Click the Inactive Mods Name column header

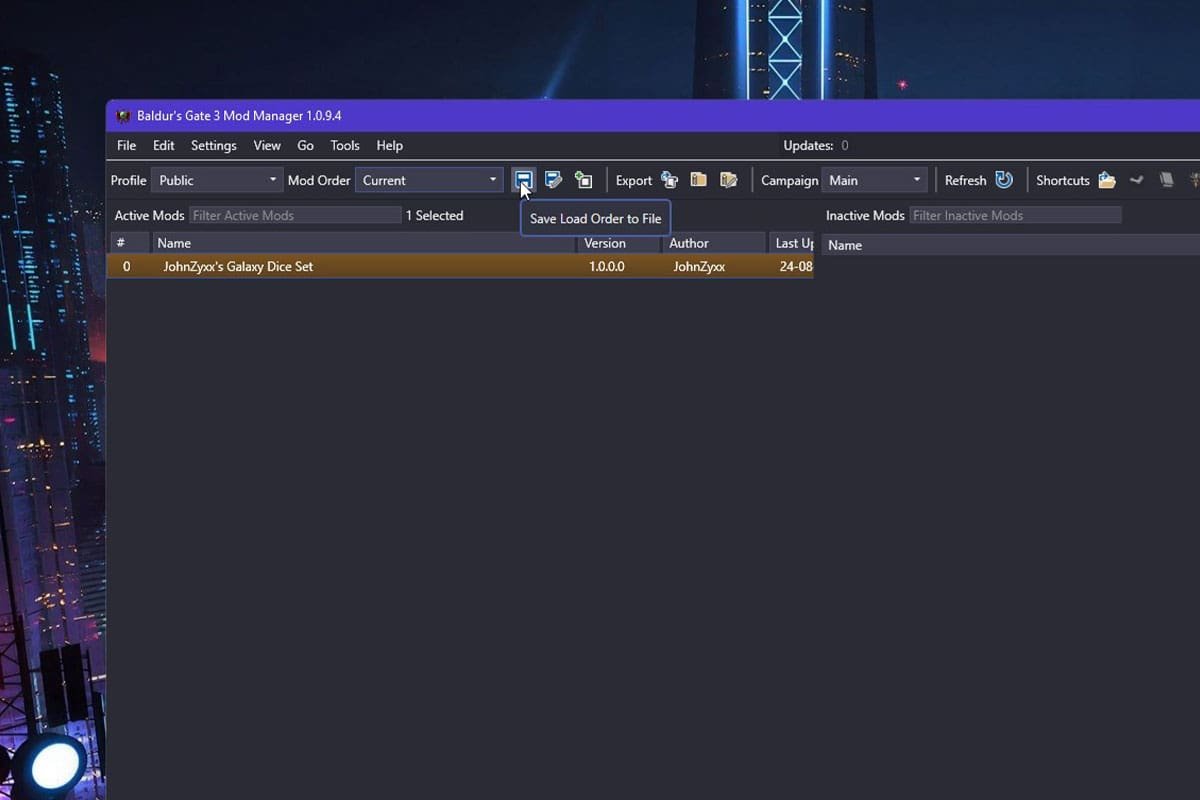click(x=1011, y=245)
